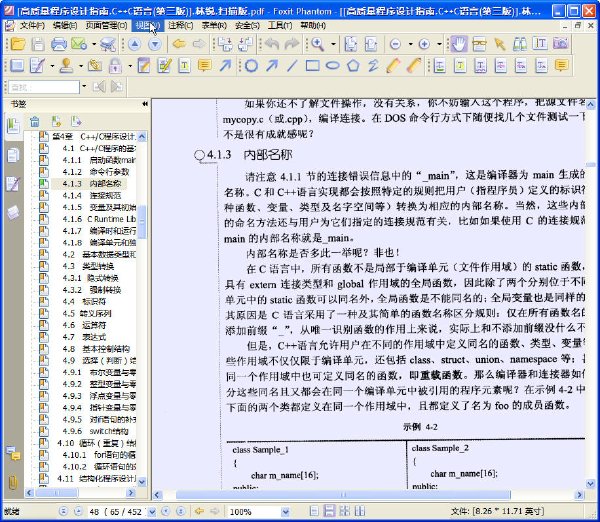Enable single page view in status bar

pos(314,511)
